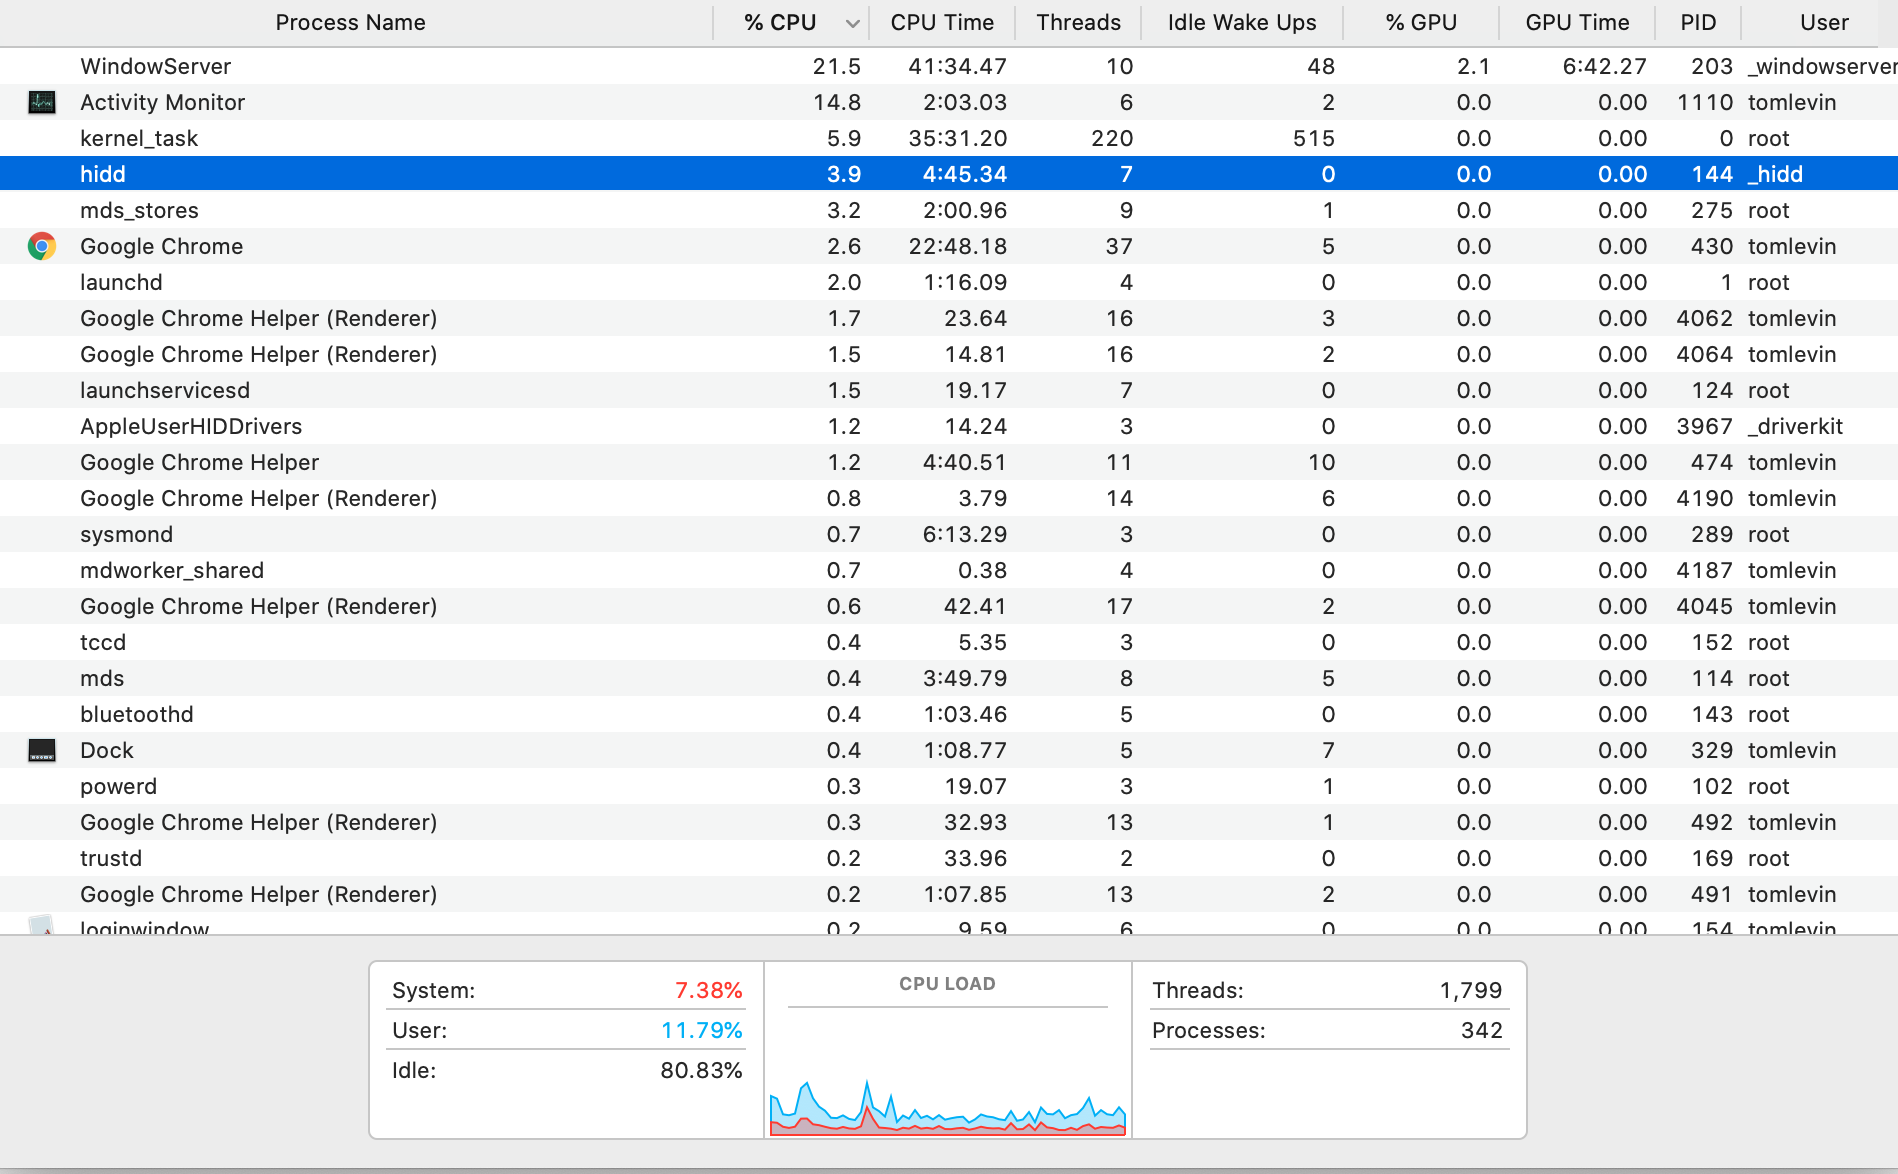This screenshot has height=1174, width=1898.
Task: Click CPU Time value 22:48.18
Action: [957, 246]
